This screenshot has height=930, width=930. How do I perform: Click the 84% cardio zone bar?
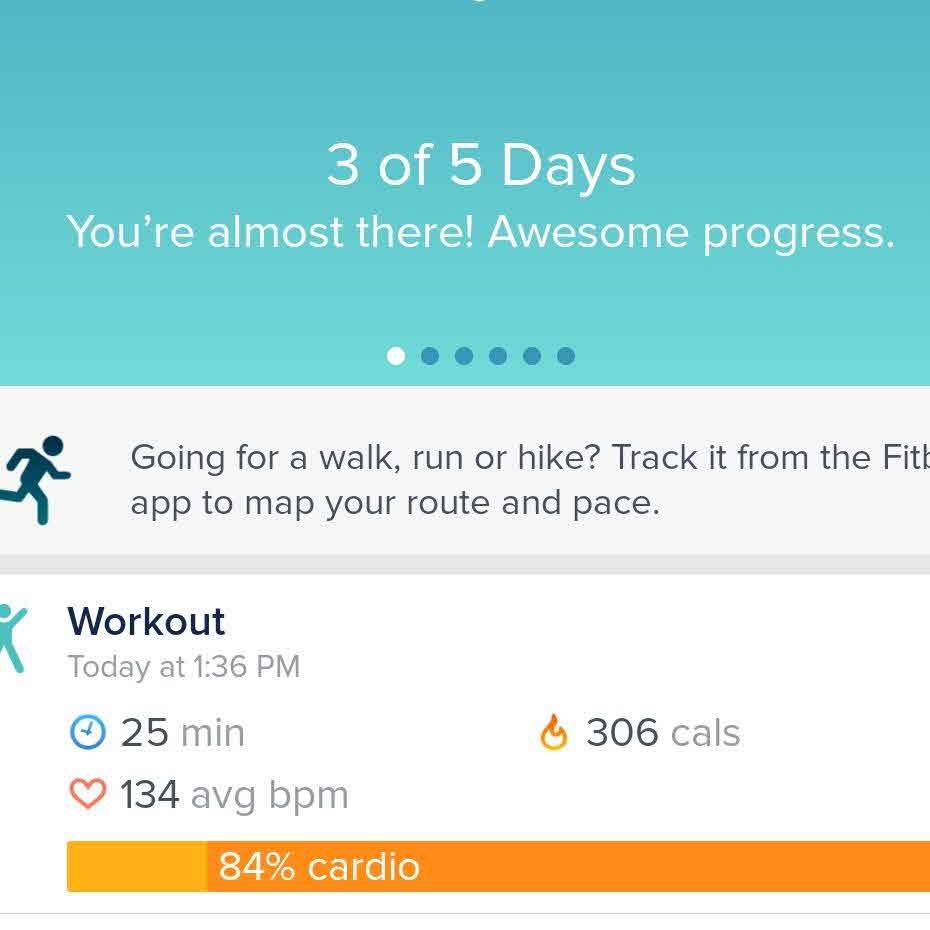[568, 866]
